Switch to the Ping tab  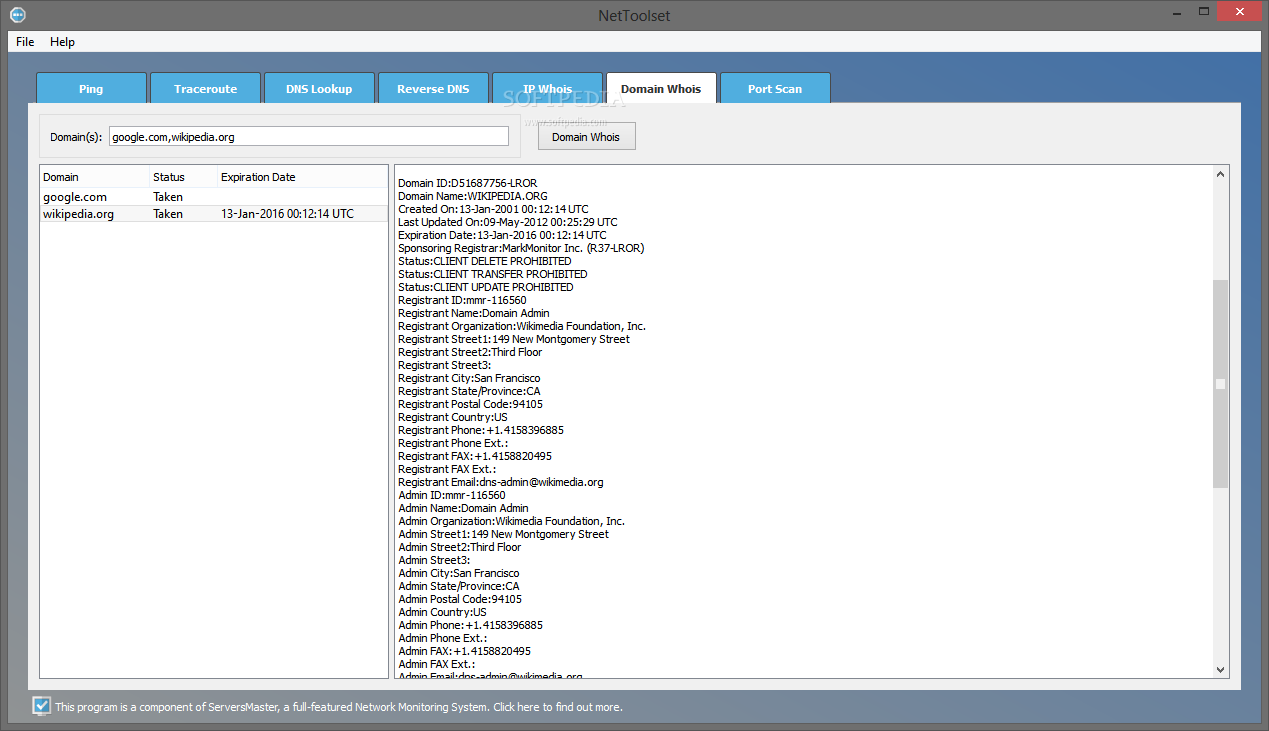[x=91, y=88]
